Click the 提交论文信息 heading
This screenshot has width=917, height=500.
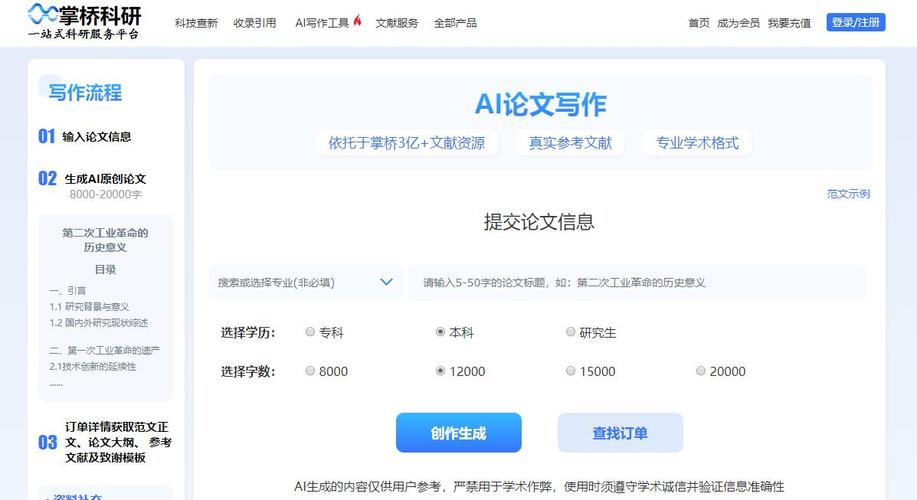click(539, 222)
